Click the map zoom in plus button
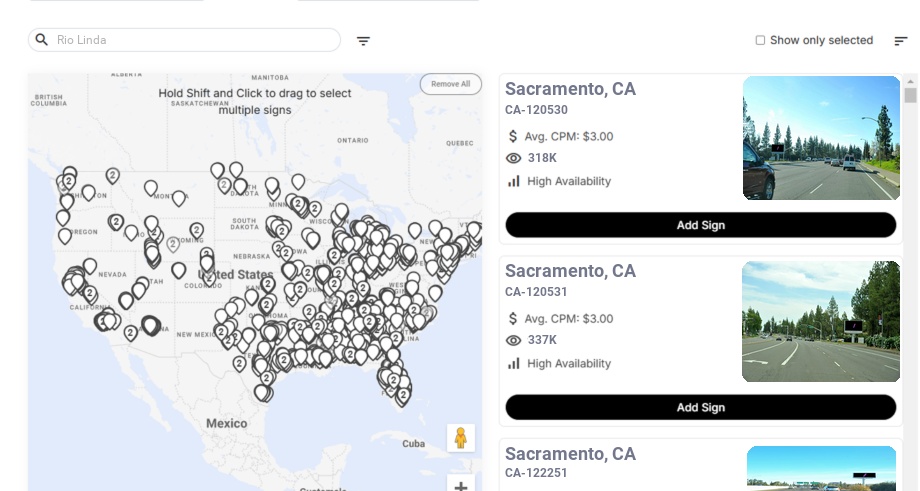Screen dimensions: 920x491 coord(461,486)
